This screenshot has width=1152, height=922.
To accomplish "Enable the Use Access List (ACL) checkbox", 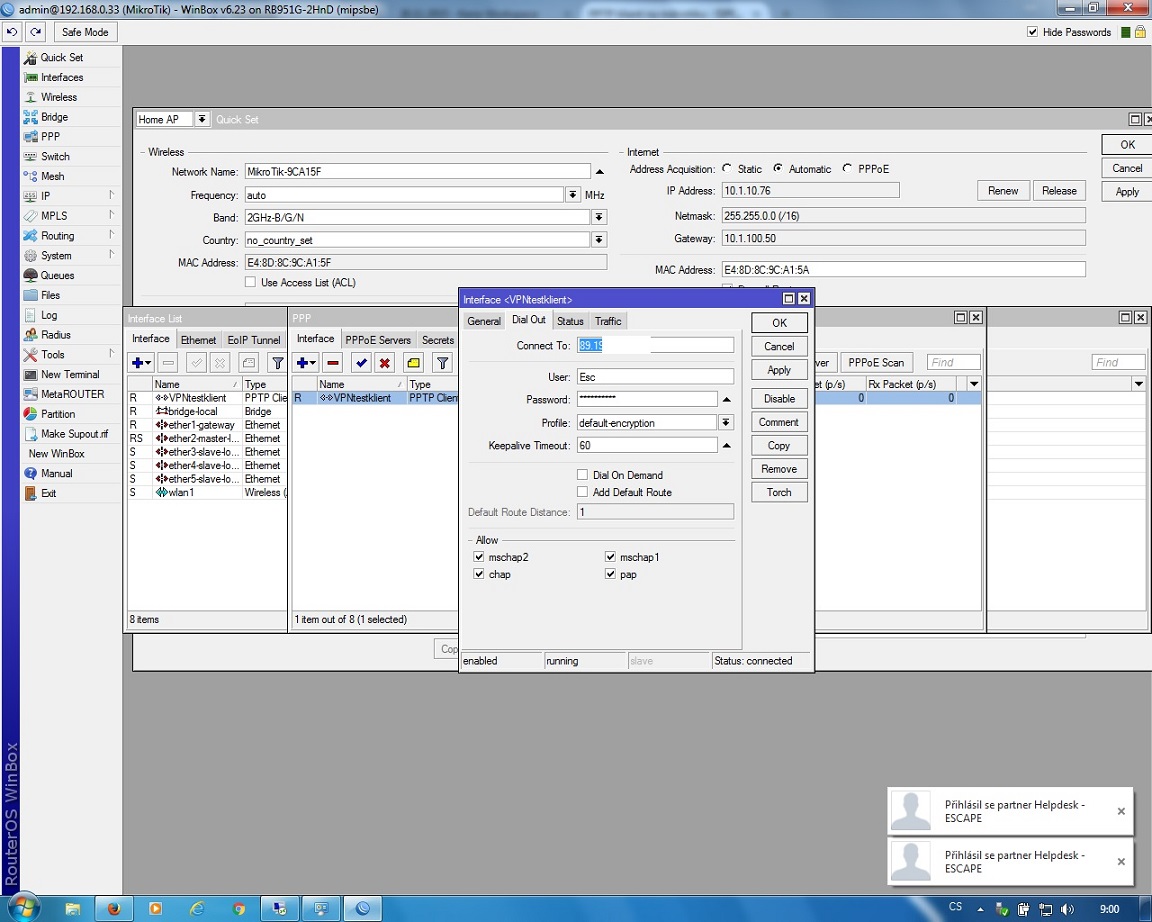I will tap(251, 282).
